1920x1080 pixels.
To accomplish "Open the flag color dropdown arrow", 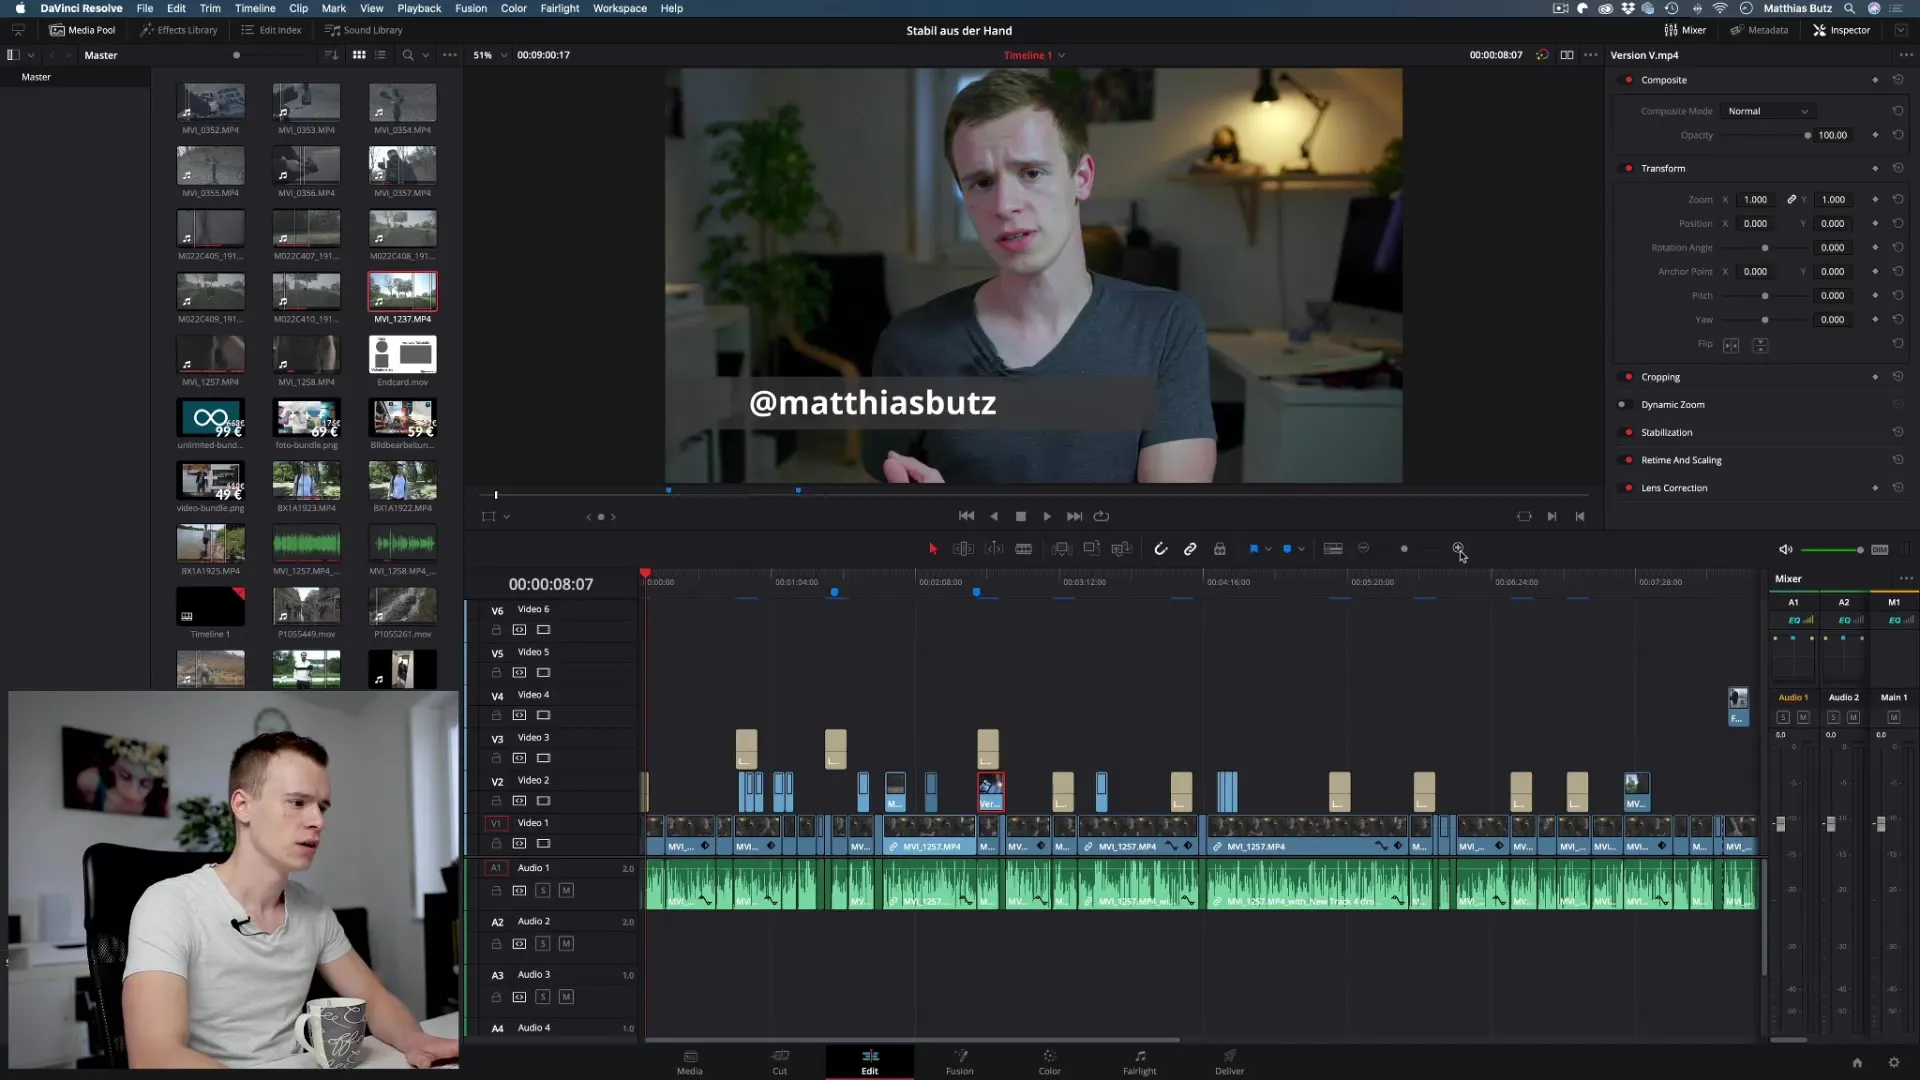I will 1268,549.
